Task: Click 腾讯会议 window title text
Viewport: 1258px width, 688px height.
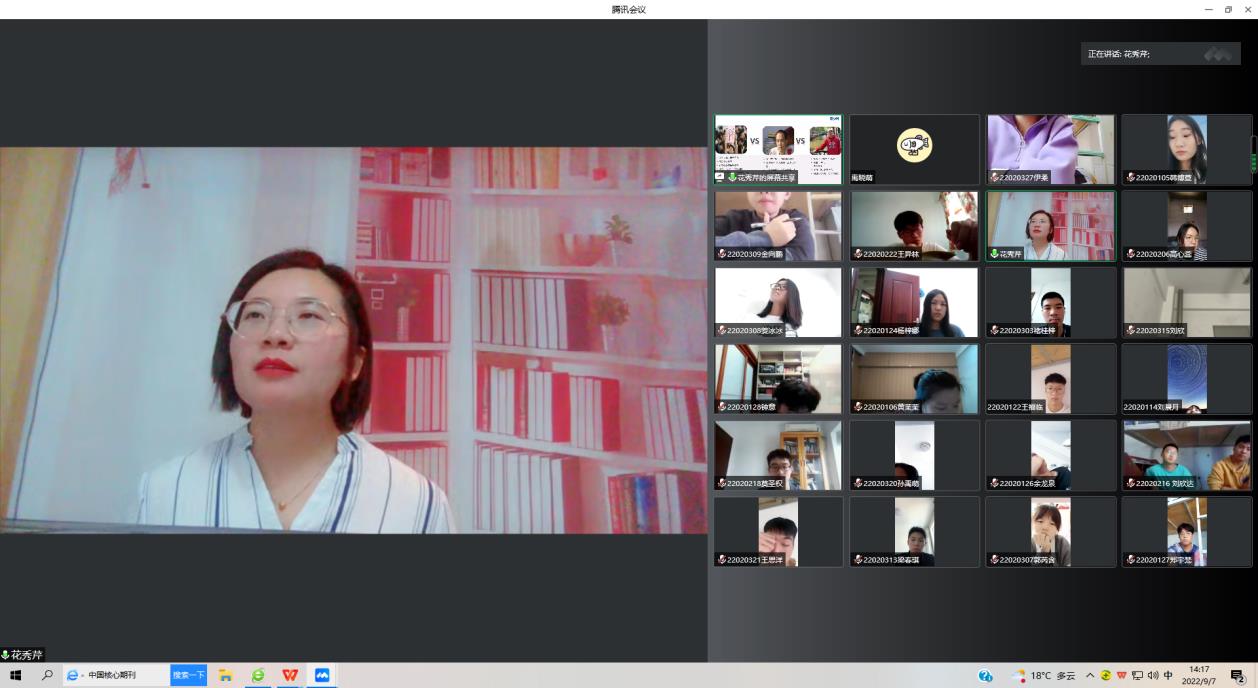Action: coord(629,9)
